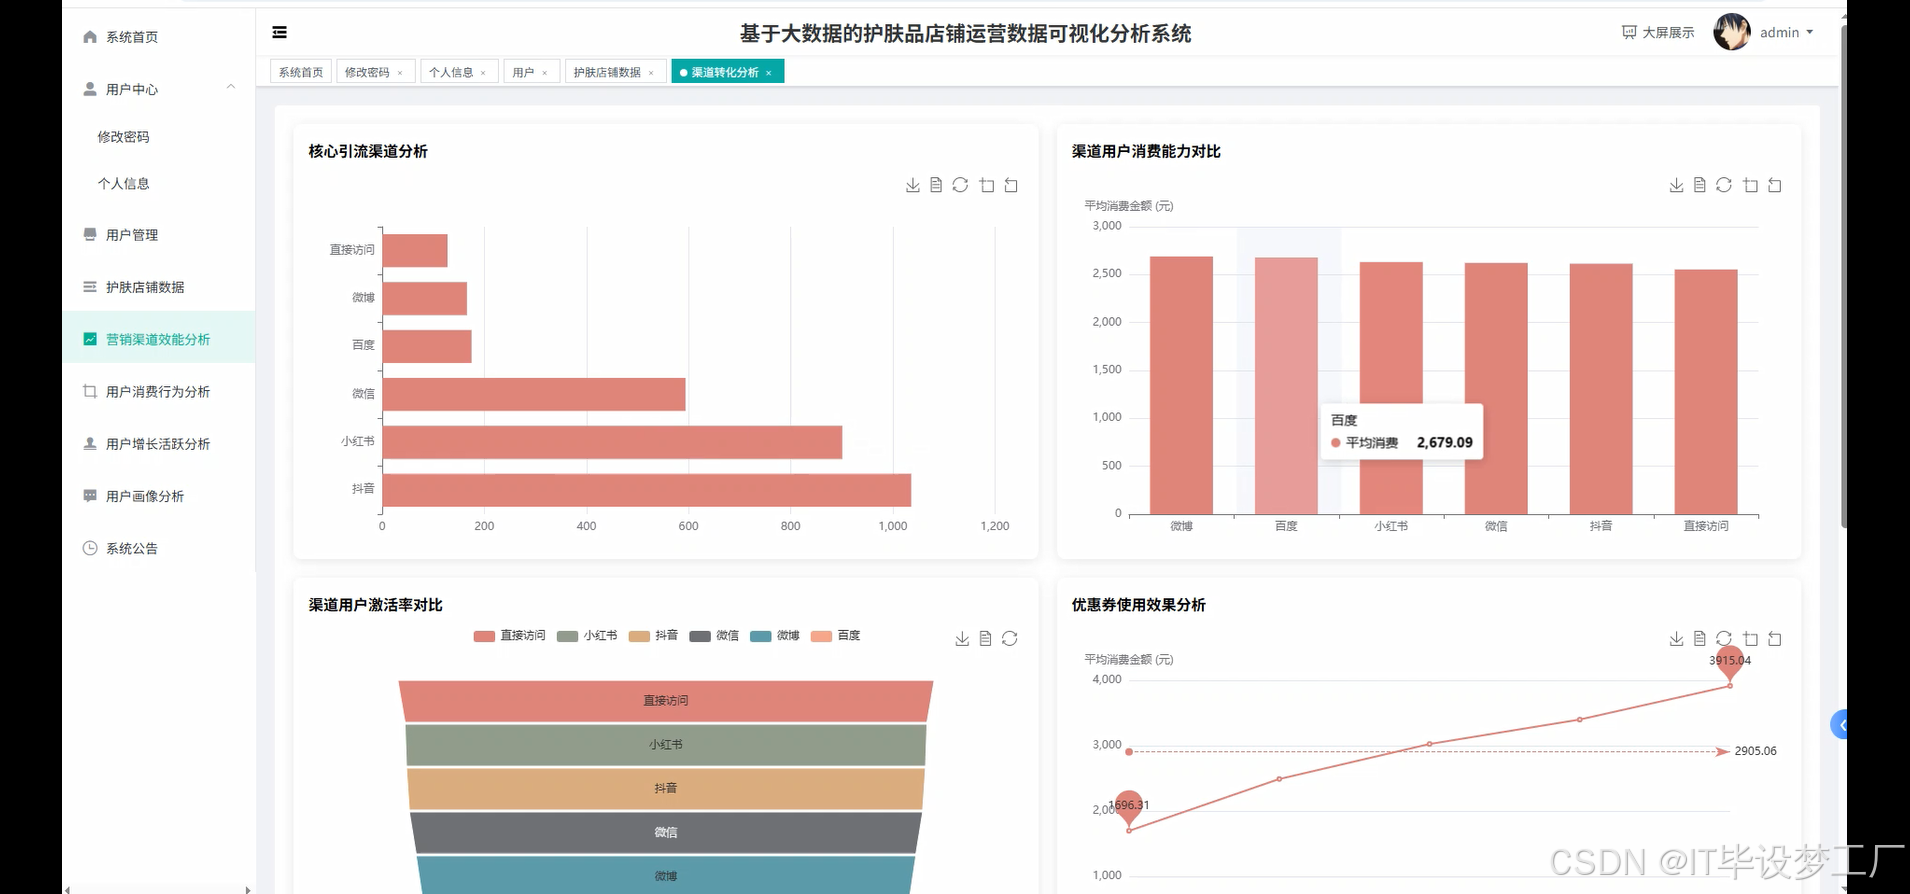Open 用户管理 in the sidebar
Image resolution: width=1910 pixels, height=894 pixels.
coord(158,235)
